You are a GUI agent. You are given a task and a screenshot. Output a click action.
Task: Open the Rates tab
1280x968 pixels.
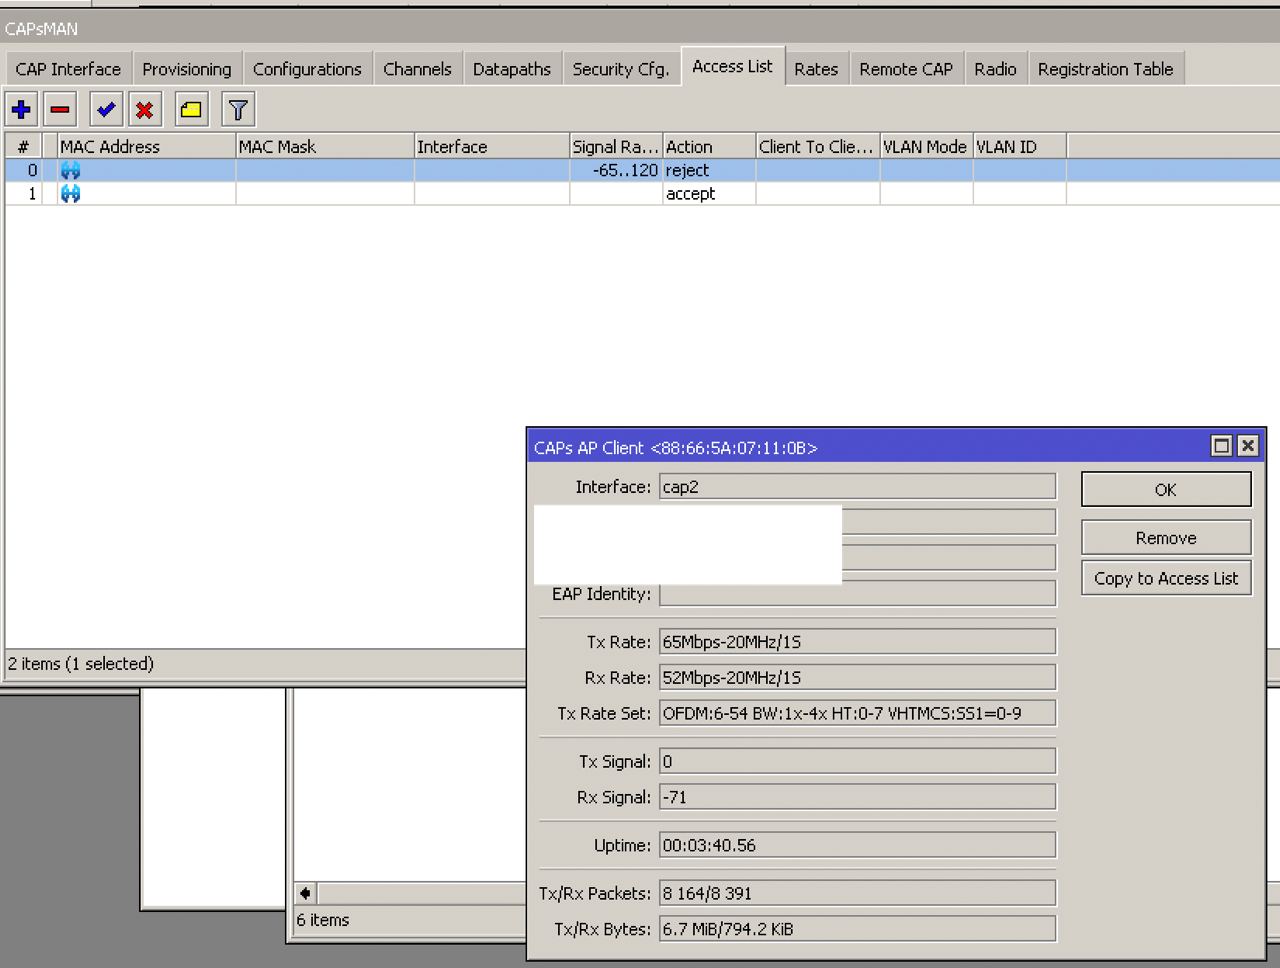pos(816,69)
